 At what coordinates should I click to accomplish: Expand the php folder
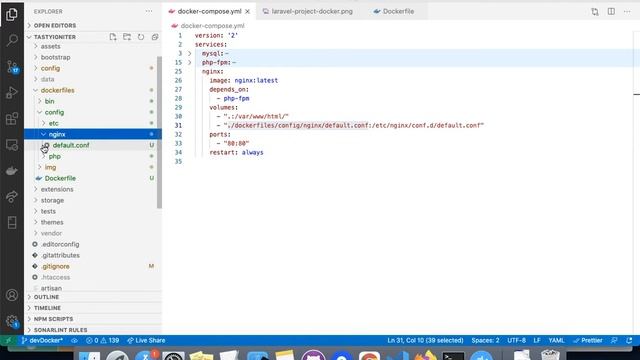click(93, 156)
